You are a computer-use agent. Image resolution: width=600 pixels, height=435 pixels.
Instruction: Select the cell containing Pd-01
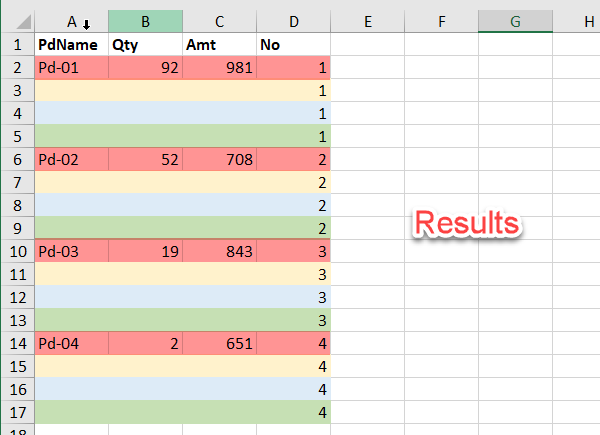[71, 67]
